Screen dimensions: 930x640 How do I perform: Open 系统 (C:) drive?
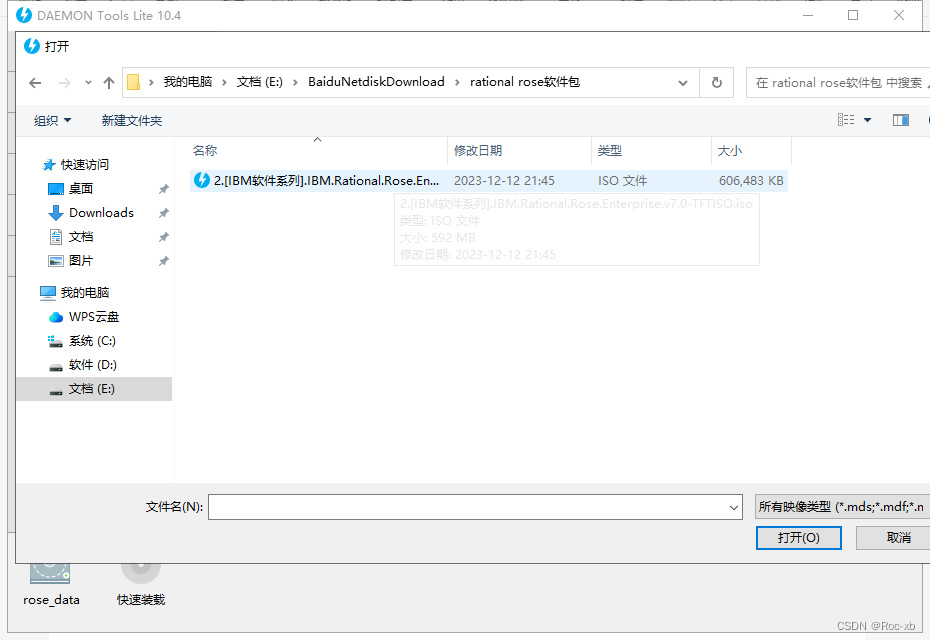[92, 340]
